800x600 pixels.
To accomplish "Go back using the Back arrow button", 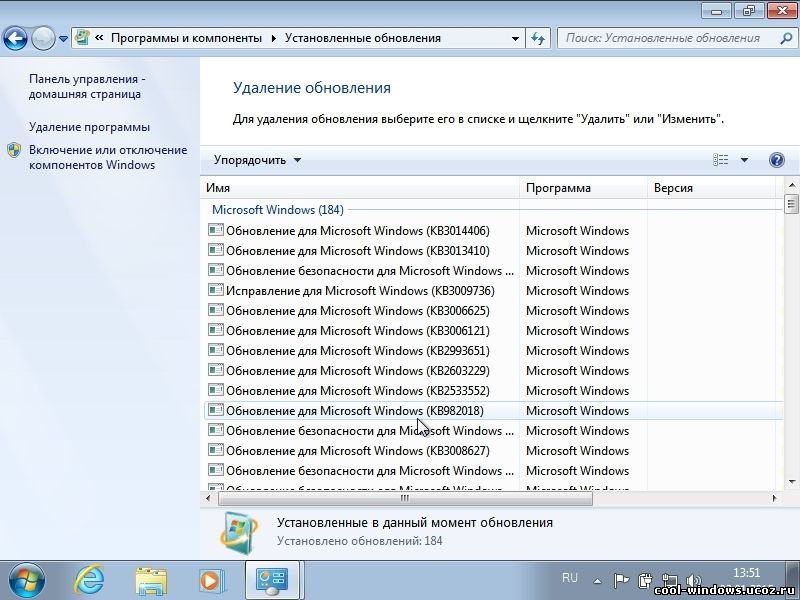I will pos(15,38).
